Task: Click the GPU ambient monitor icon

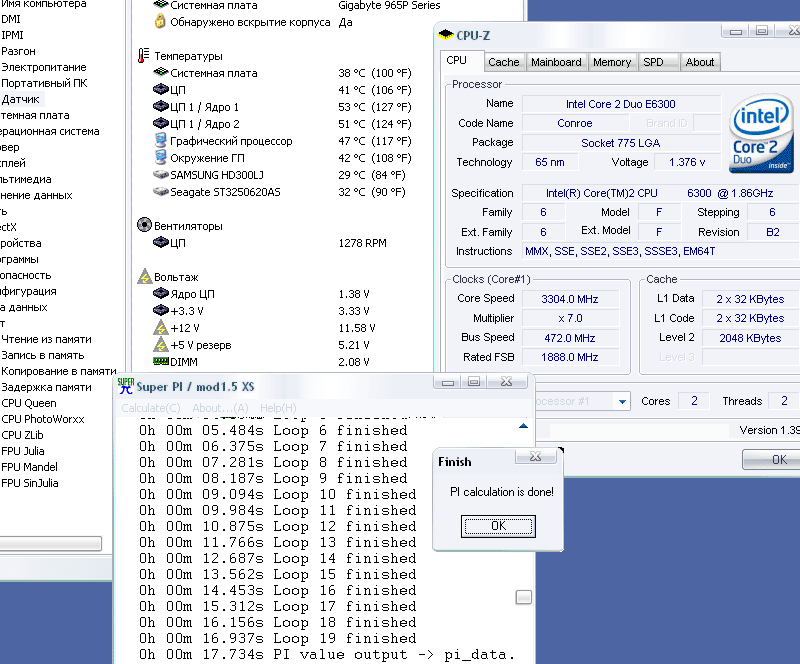Action: coord(161,157)
